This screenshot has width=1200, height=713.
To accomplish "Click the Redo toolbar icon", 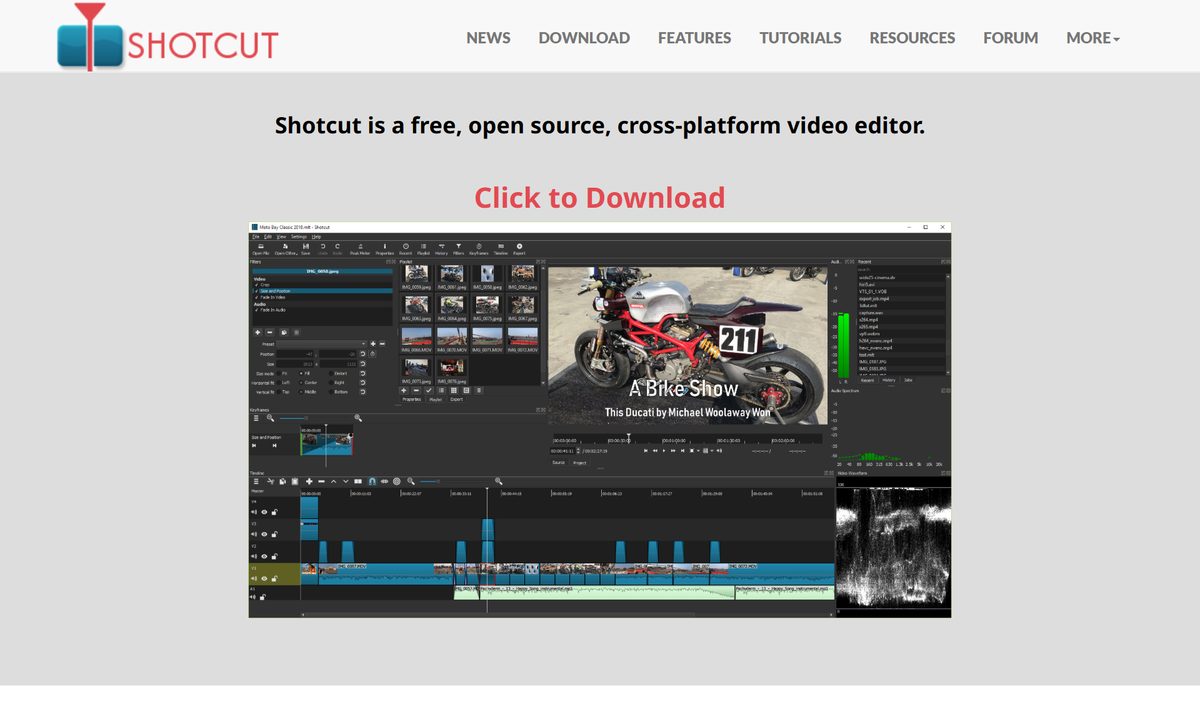I will (x=337, y=246).
